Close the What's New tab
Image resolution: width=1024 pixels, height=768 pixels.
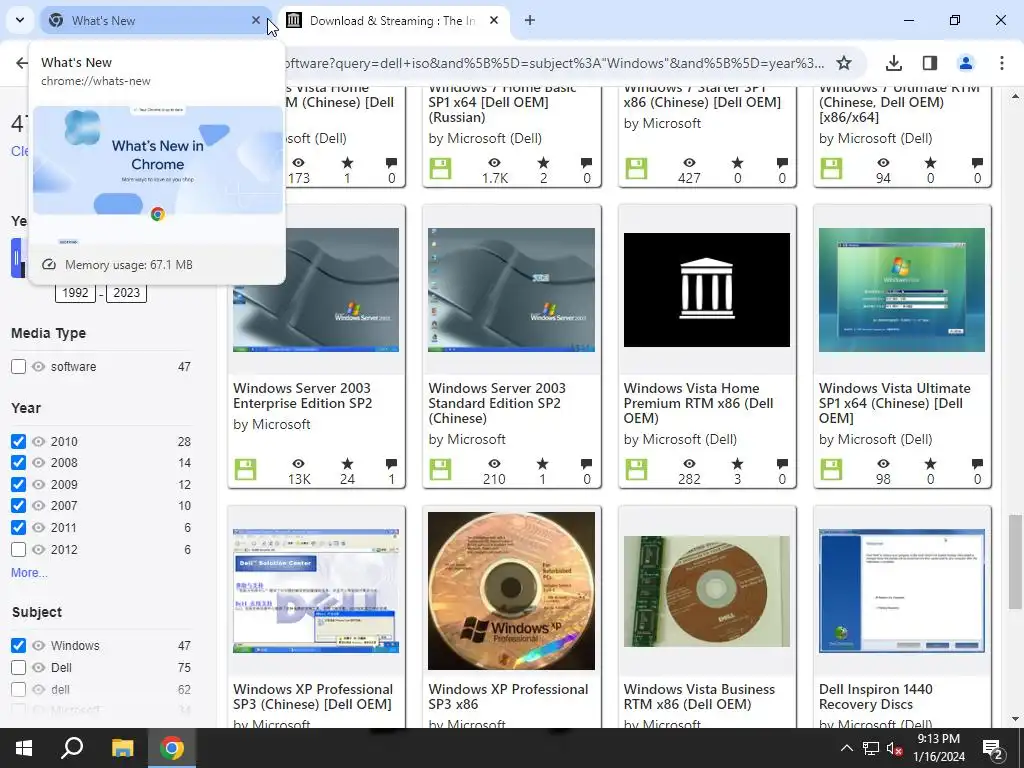coord(256,20)
